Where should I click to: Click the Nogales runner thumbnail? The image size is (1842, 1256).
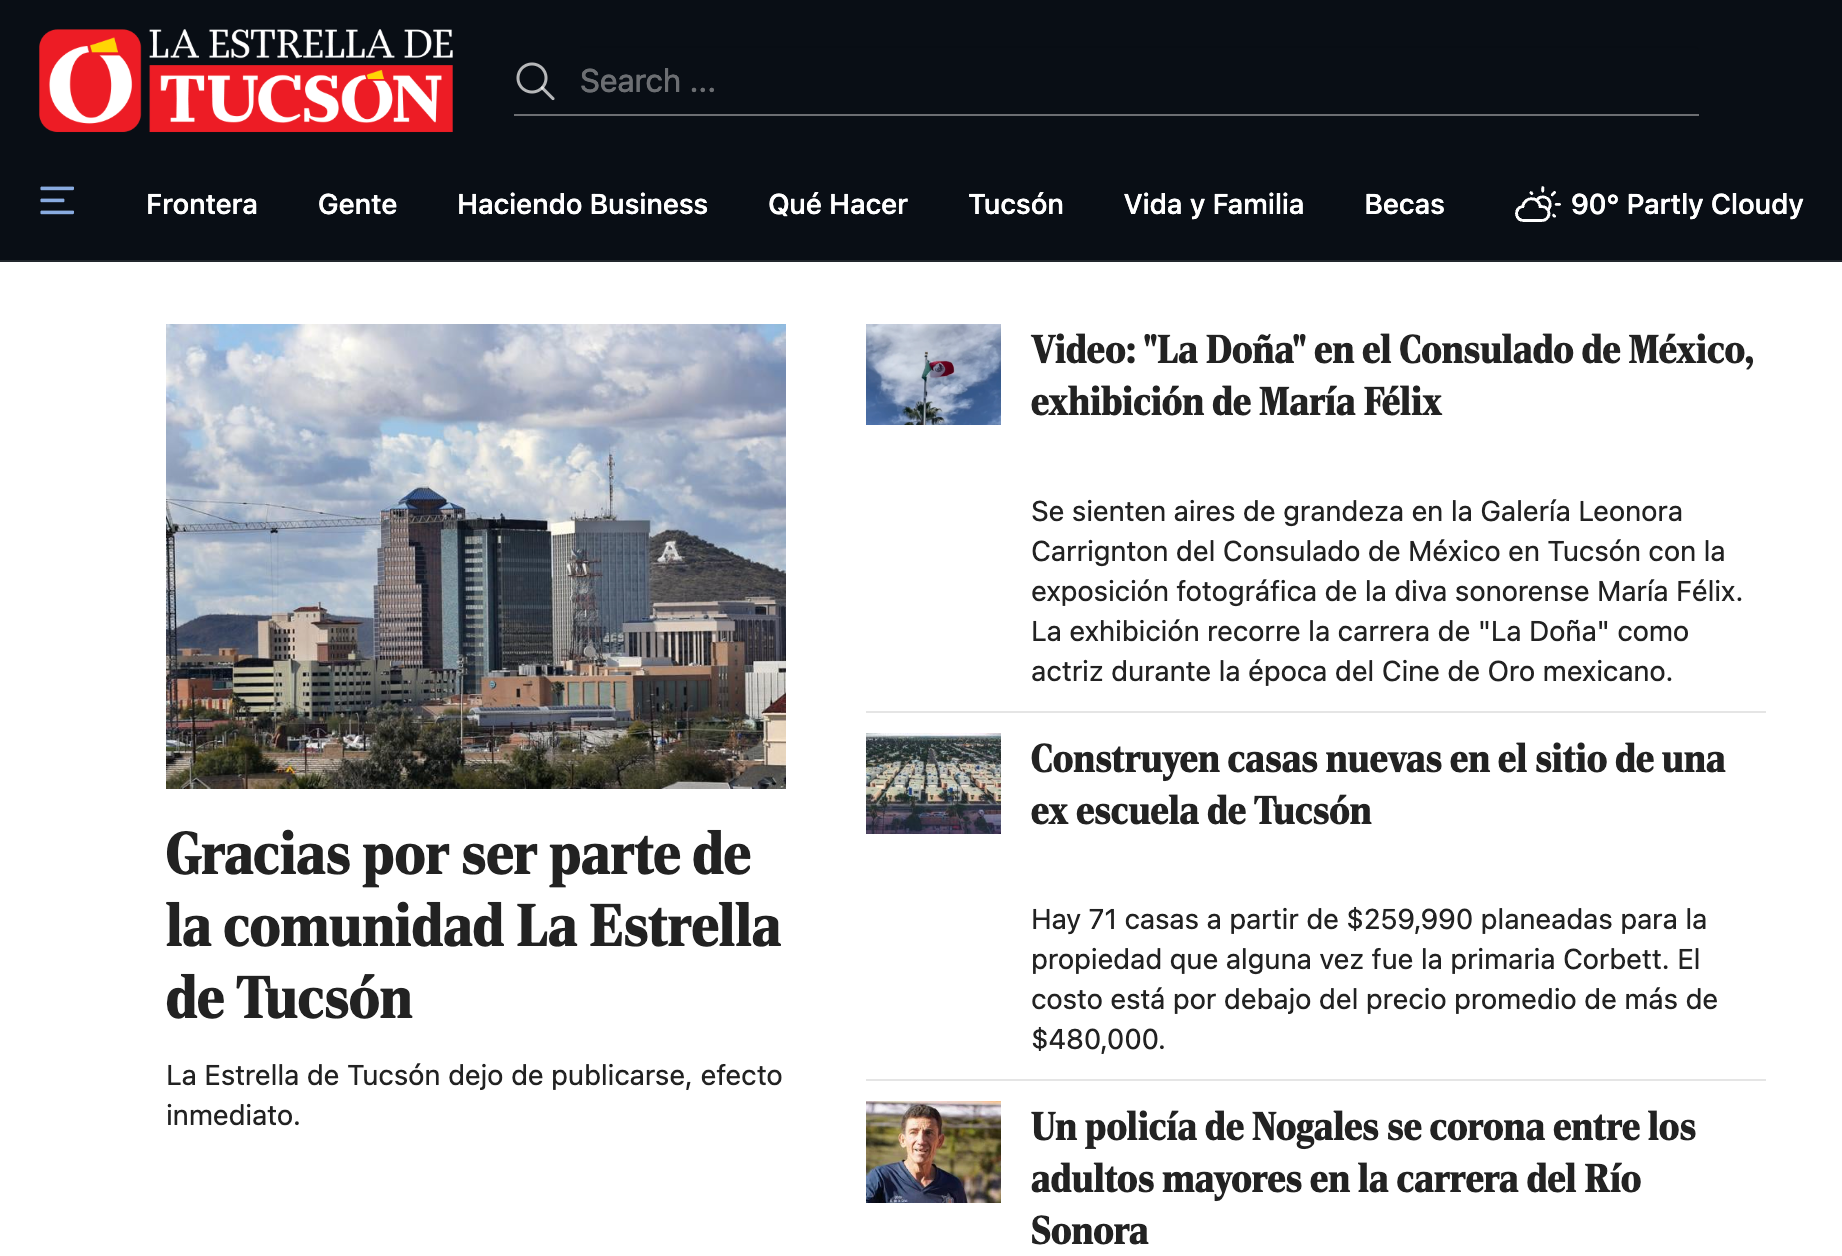pos(933,1152)
